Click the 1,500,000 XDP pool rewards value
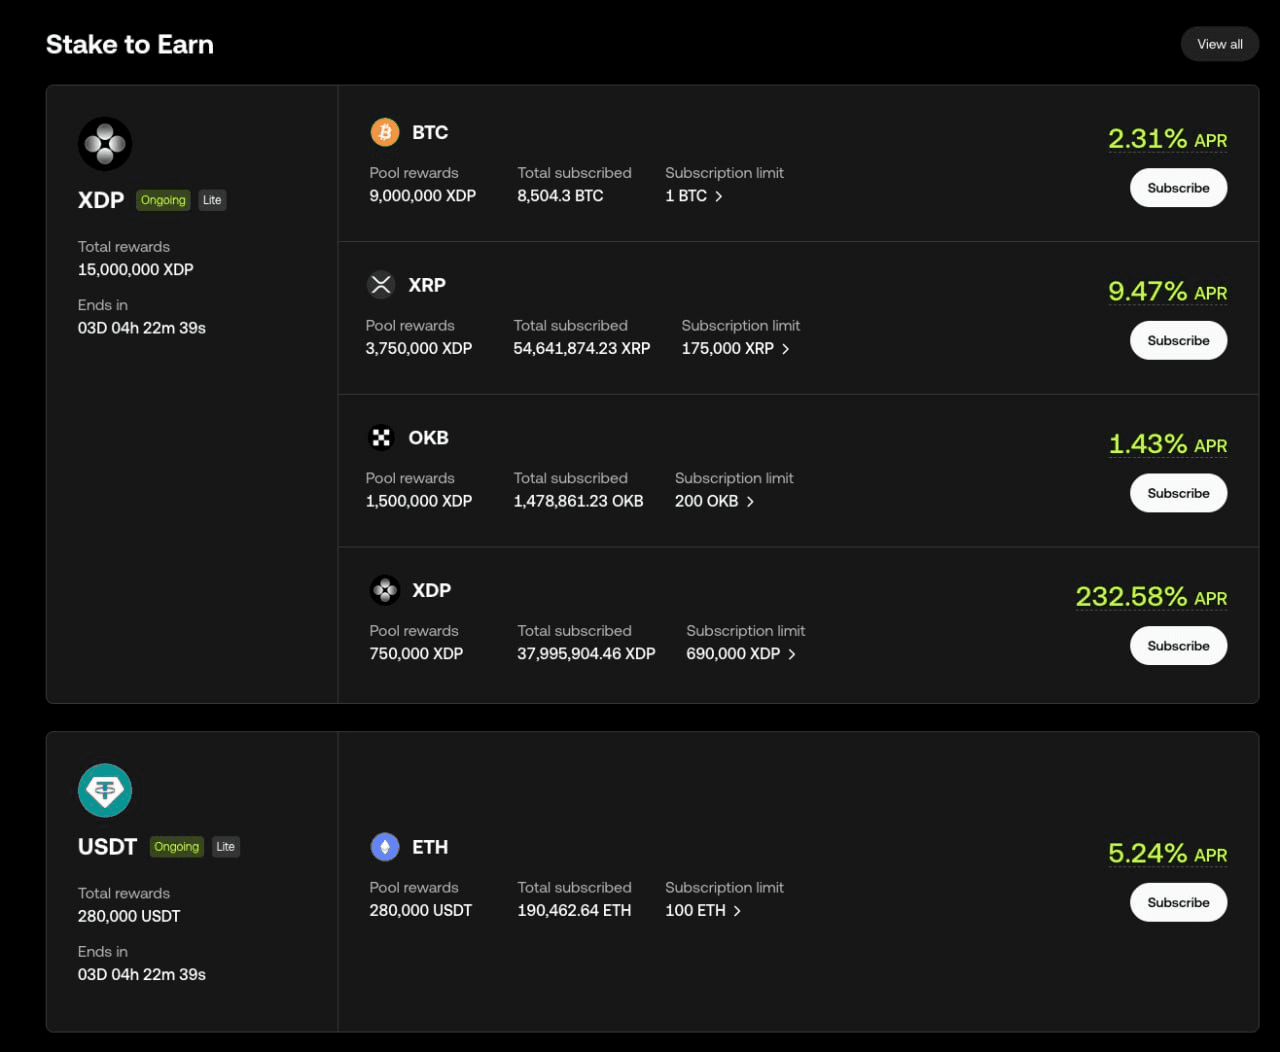This screenshot has width=1280, height=1052. coord(419,501)
